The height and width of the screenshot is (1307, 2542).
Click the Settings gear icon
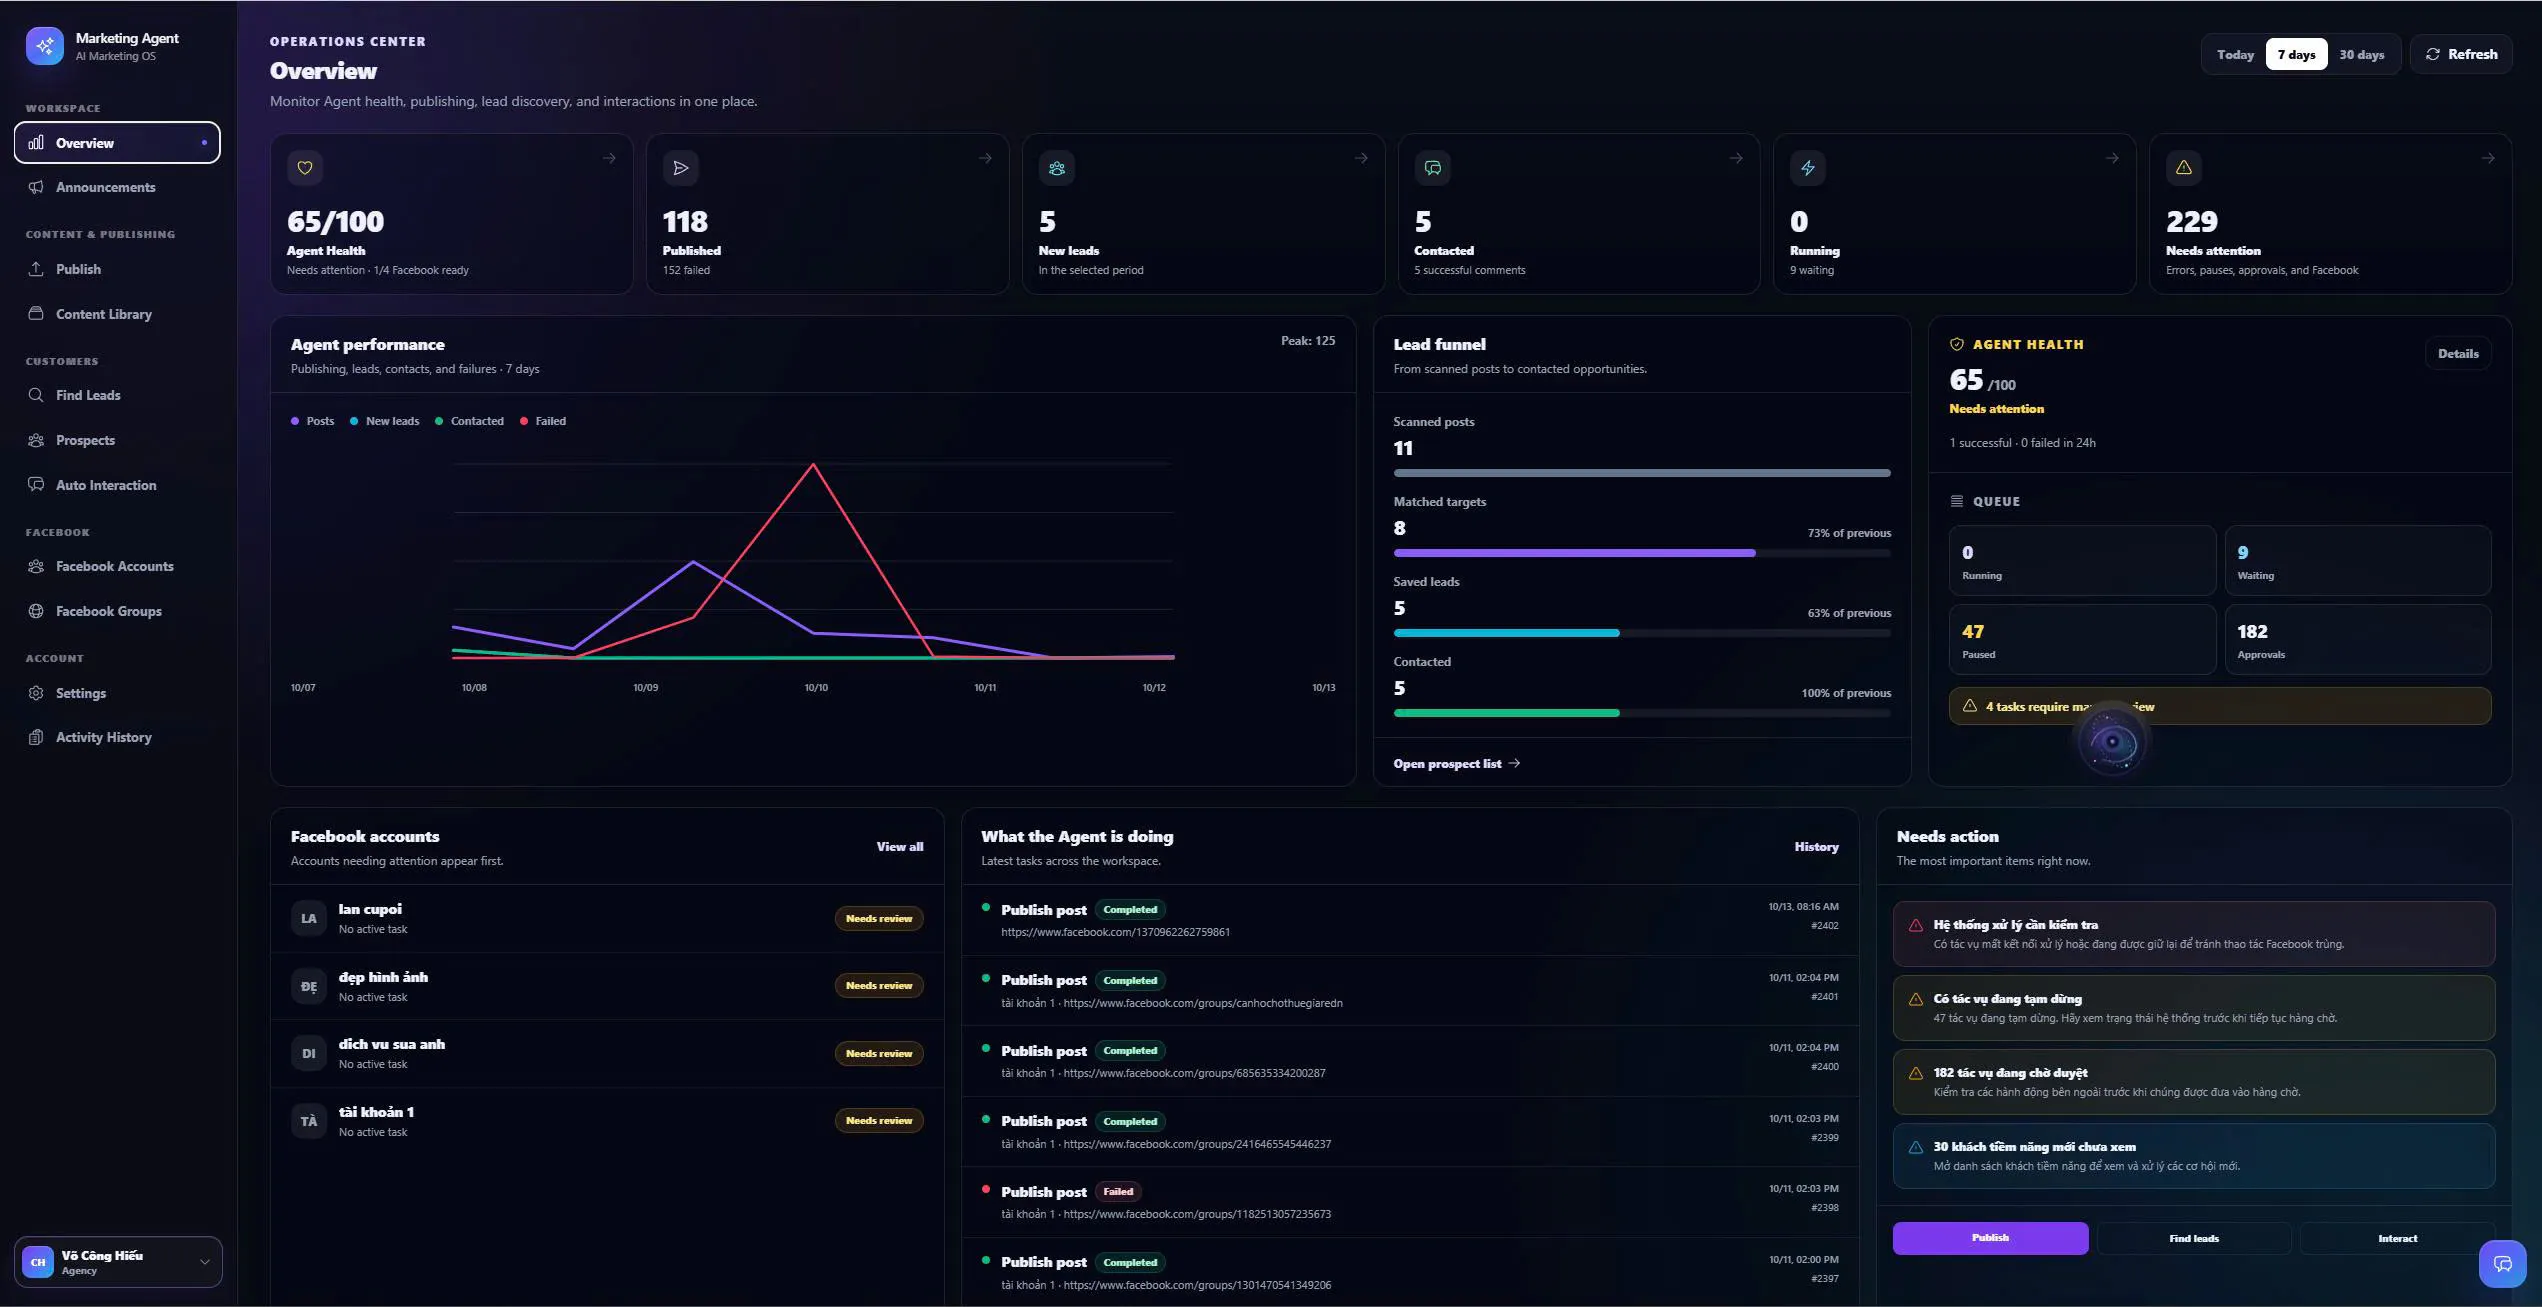(x=36, y=693)
